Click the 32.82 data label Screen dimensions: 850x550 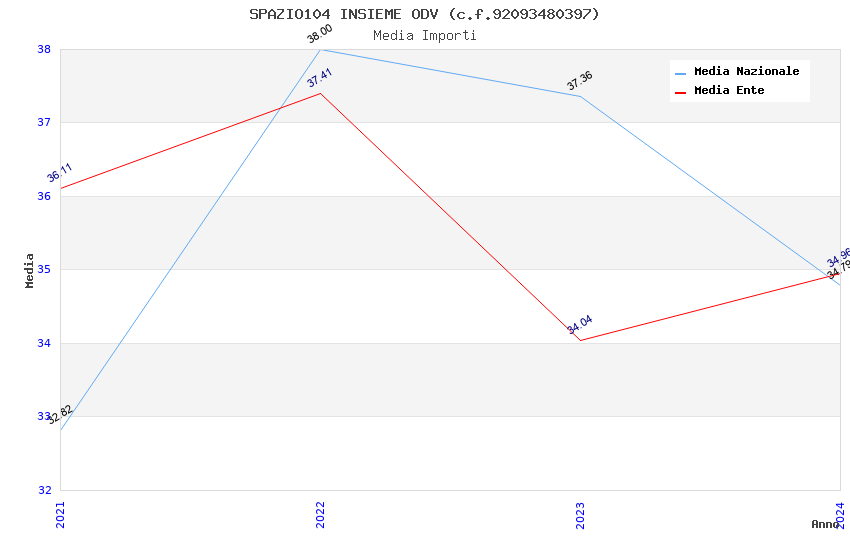click(x=60, y=415)
